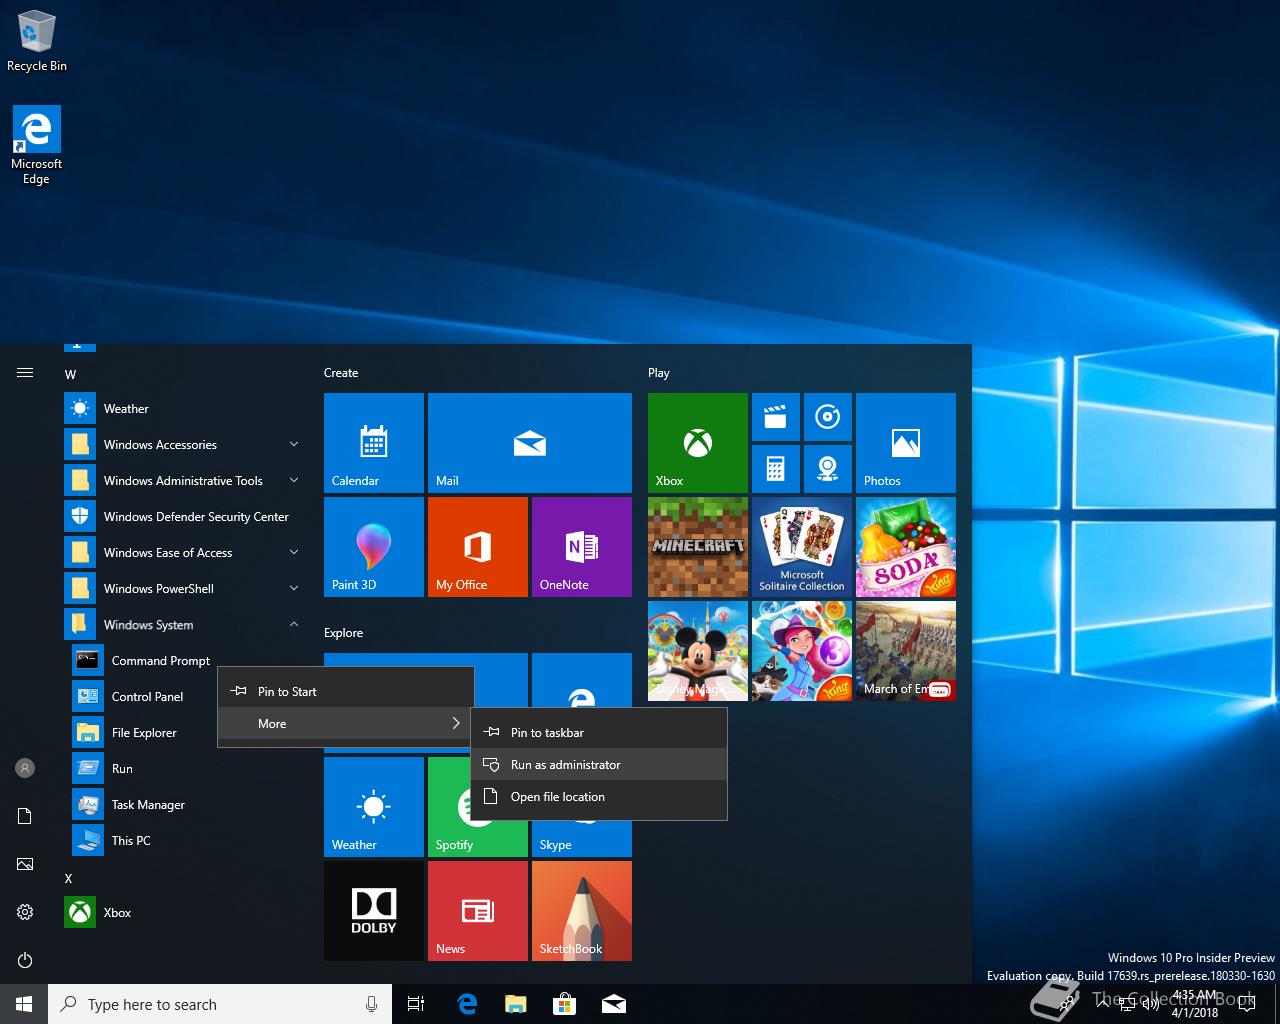Open Task View on the taskbar
Viewport: 1280px width, 1024px height.
pos(416,1004)
